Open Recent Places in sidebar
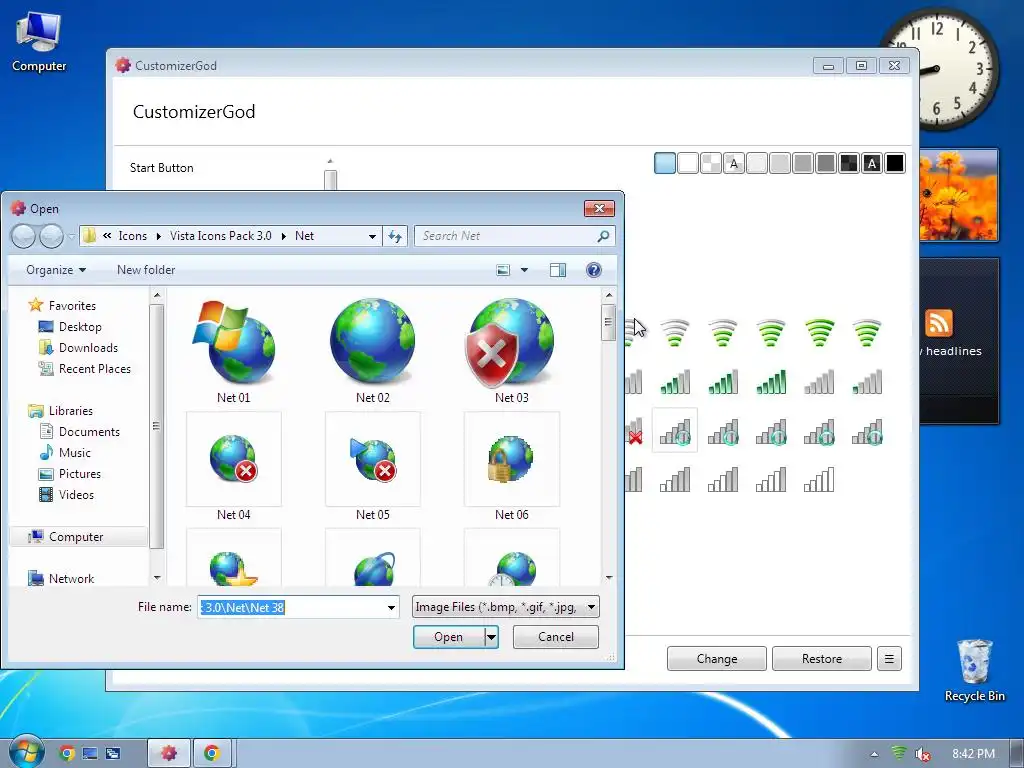 (x=84, y=368)
